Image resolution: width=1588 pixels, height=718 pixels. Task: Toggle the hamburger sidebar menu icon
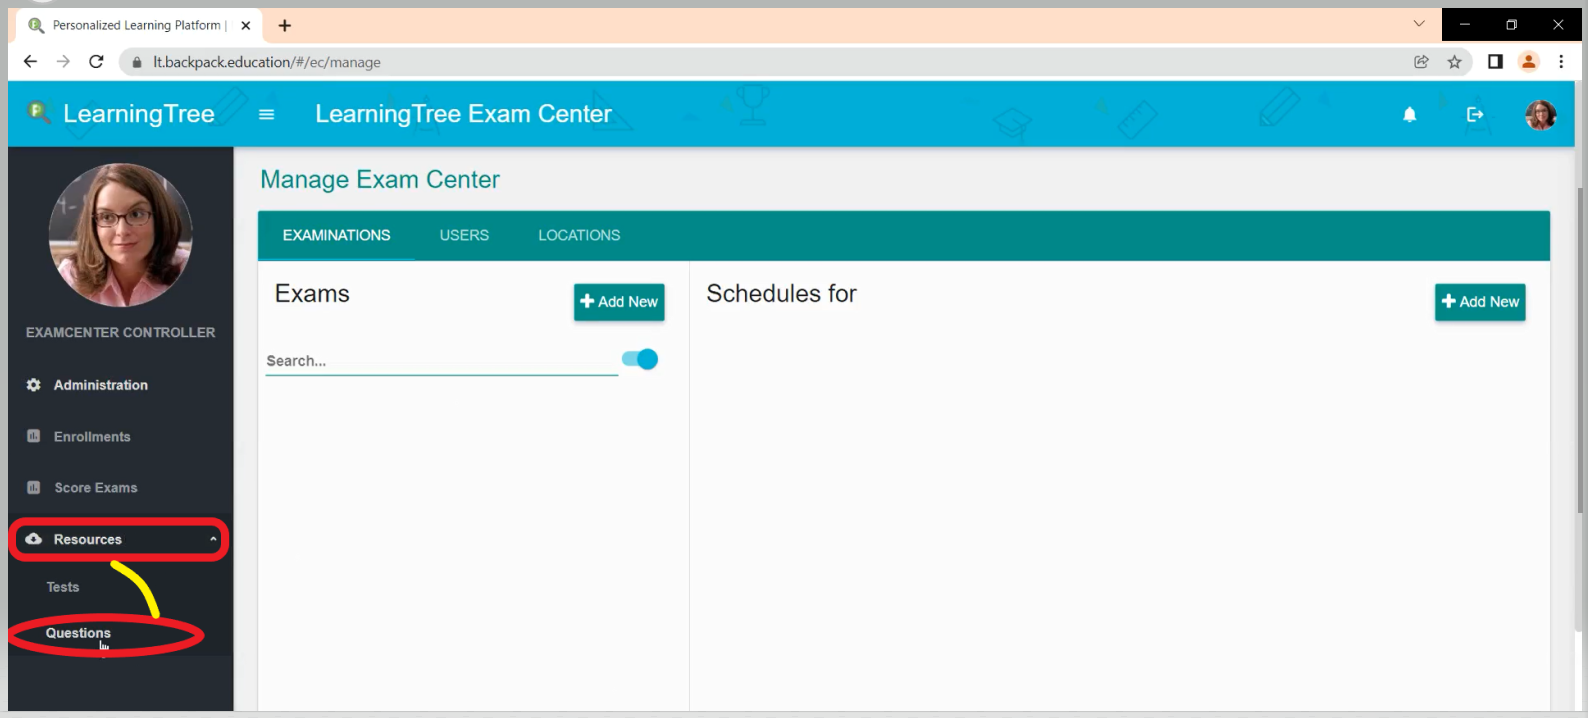point(266,115)
